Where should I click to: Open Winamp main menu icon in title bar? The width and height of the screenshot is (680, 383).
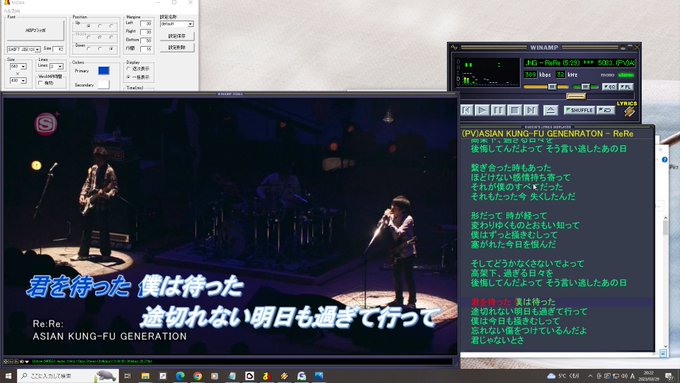click(454, 47)
